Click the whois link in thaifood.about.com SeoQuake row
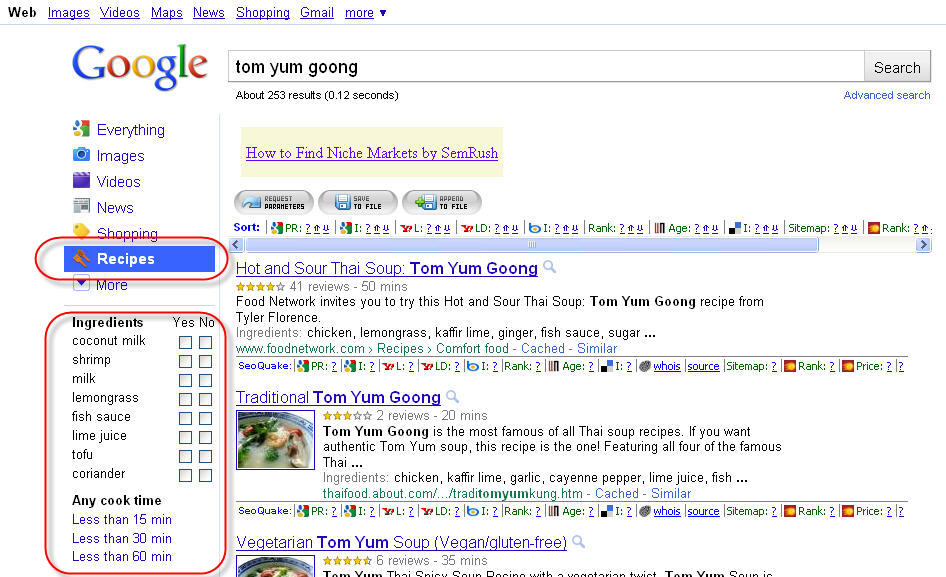 (667, 511)
